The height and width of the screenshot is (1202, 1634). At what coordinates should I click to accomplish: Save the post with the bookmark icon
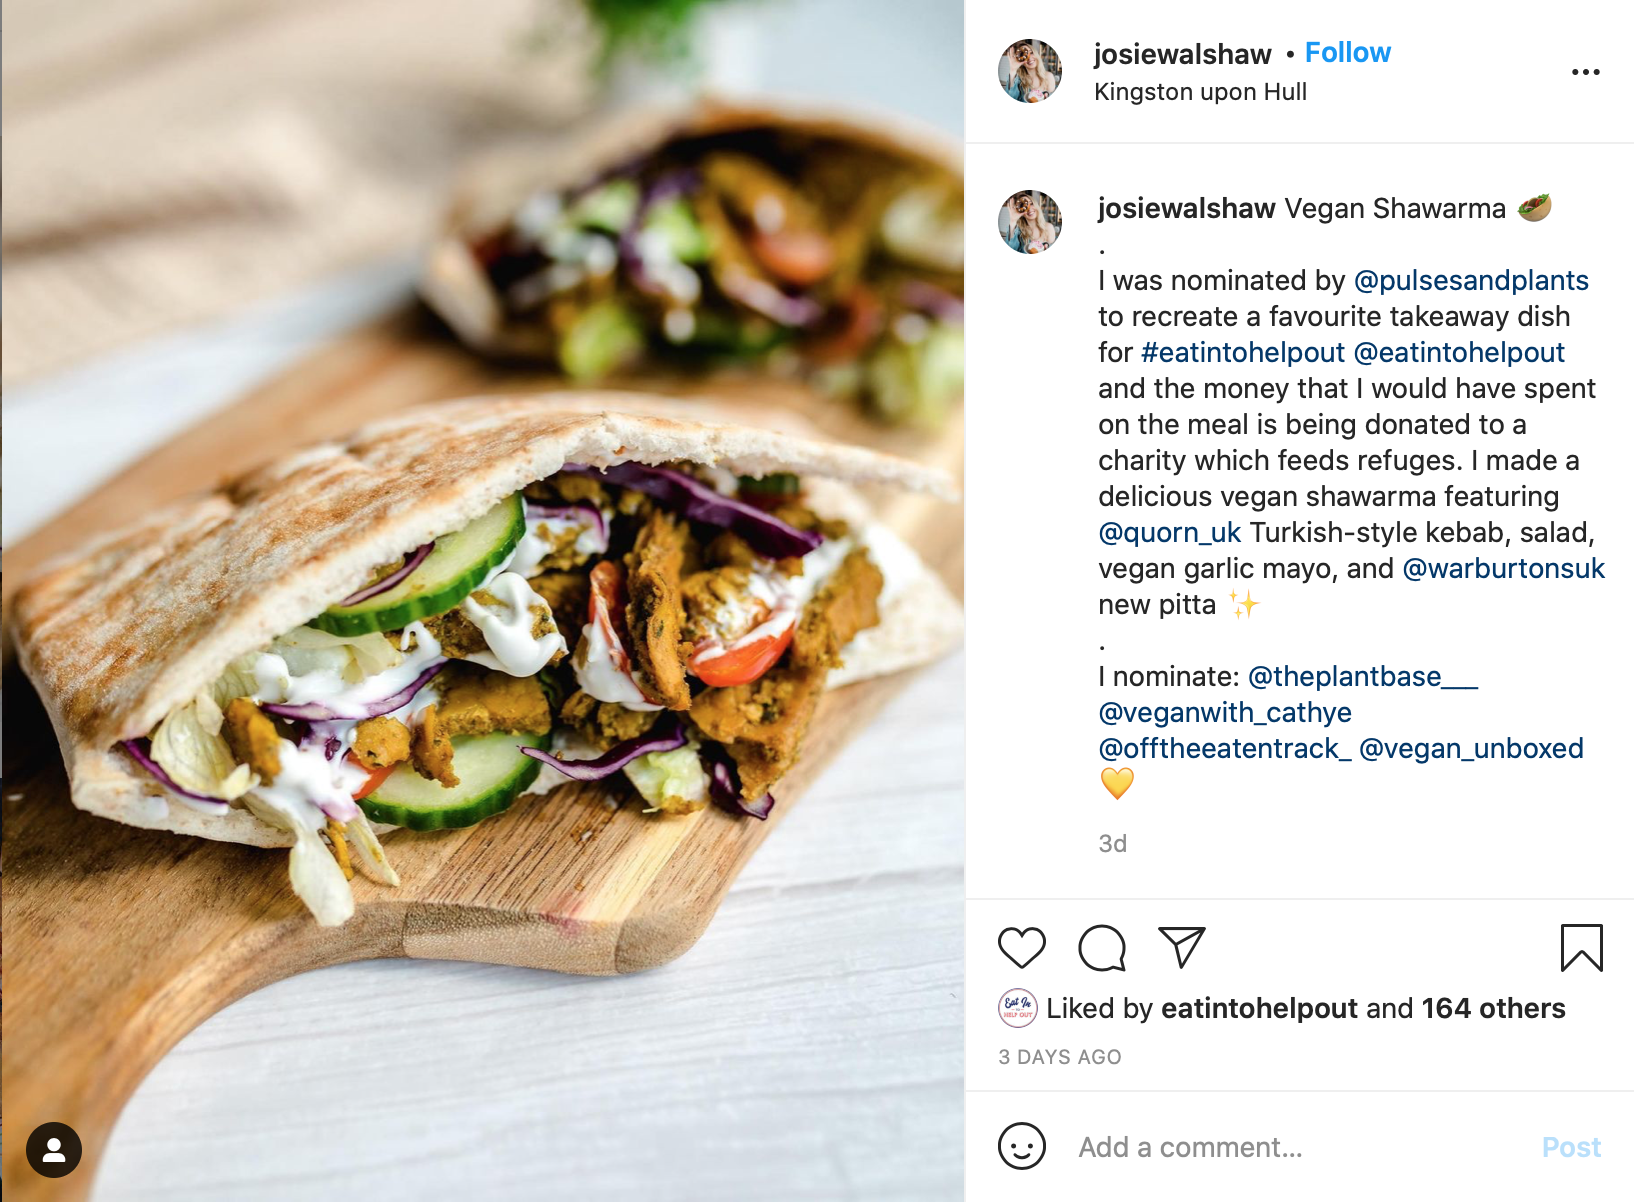pos(1581,947)
